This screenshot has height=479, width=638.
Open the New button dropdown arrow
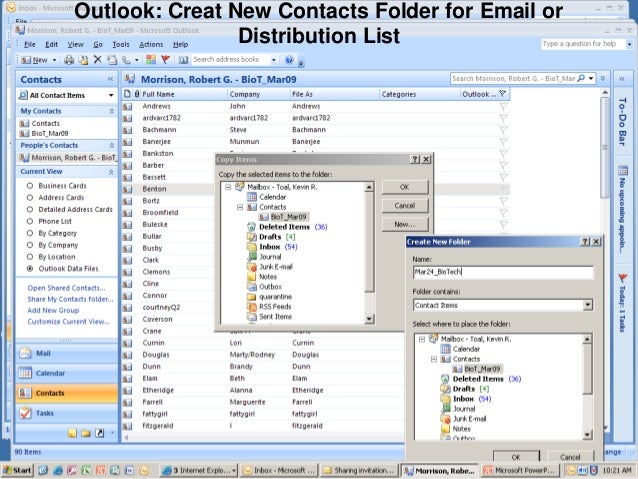(54, 60)
